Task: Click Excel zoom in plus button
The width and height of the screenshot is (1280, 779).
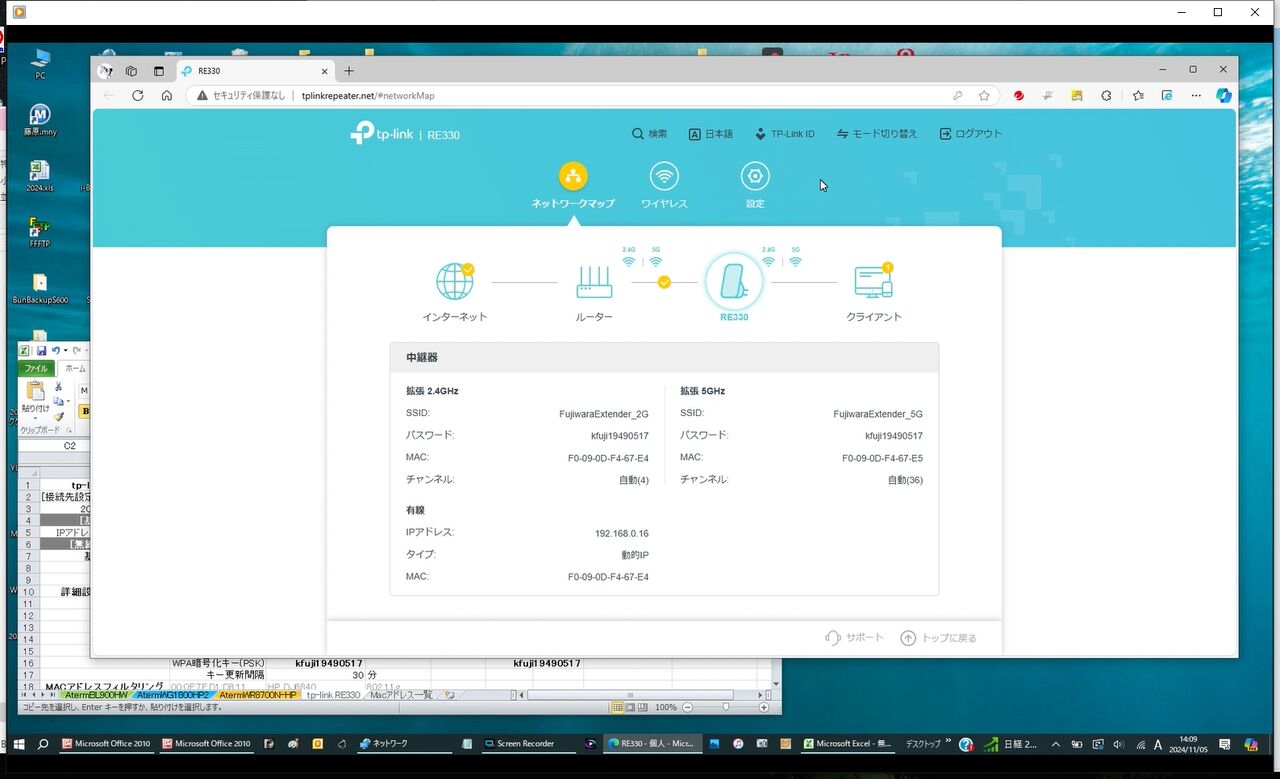Action: coord(764,707)
